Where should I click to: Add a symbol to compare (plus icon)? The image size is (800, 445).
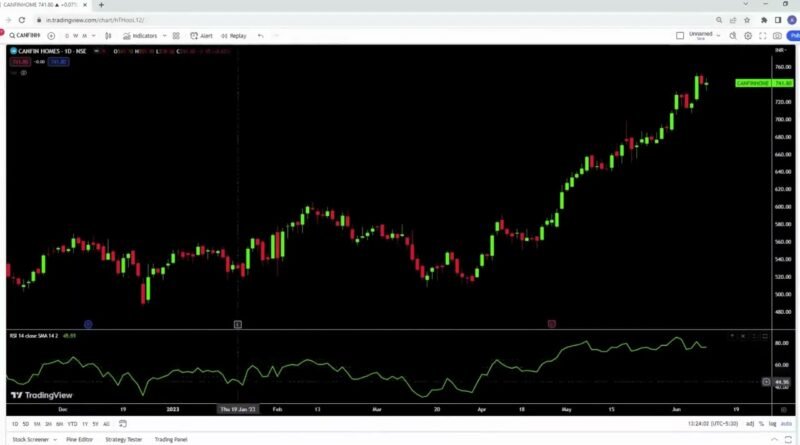click(51, 36)
